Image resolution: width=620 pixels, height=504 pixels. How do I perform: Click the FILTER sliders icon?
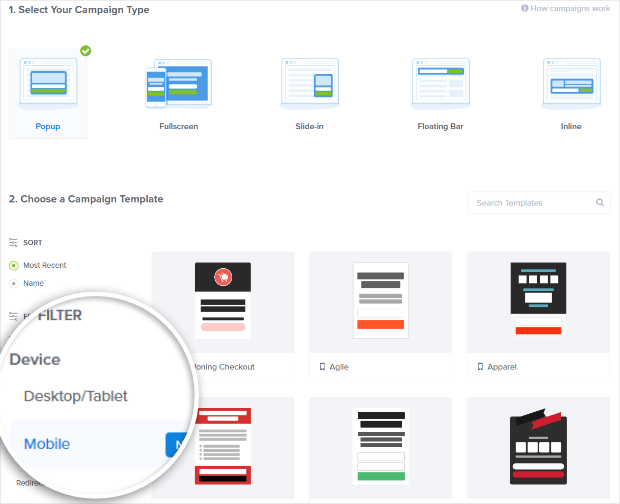13,316
